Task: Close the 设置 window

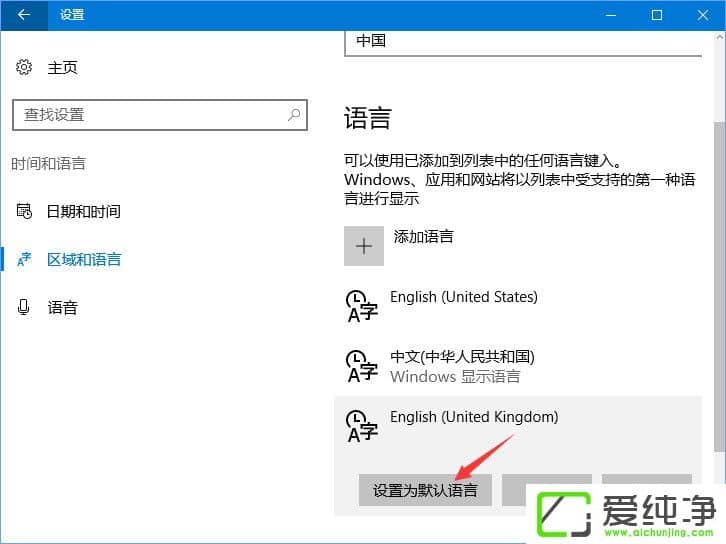Action: point(702,15)
